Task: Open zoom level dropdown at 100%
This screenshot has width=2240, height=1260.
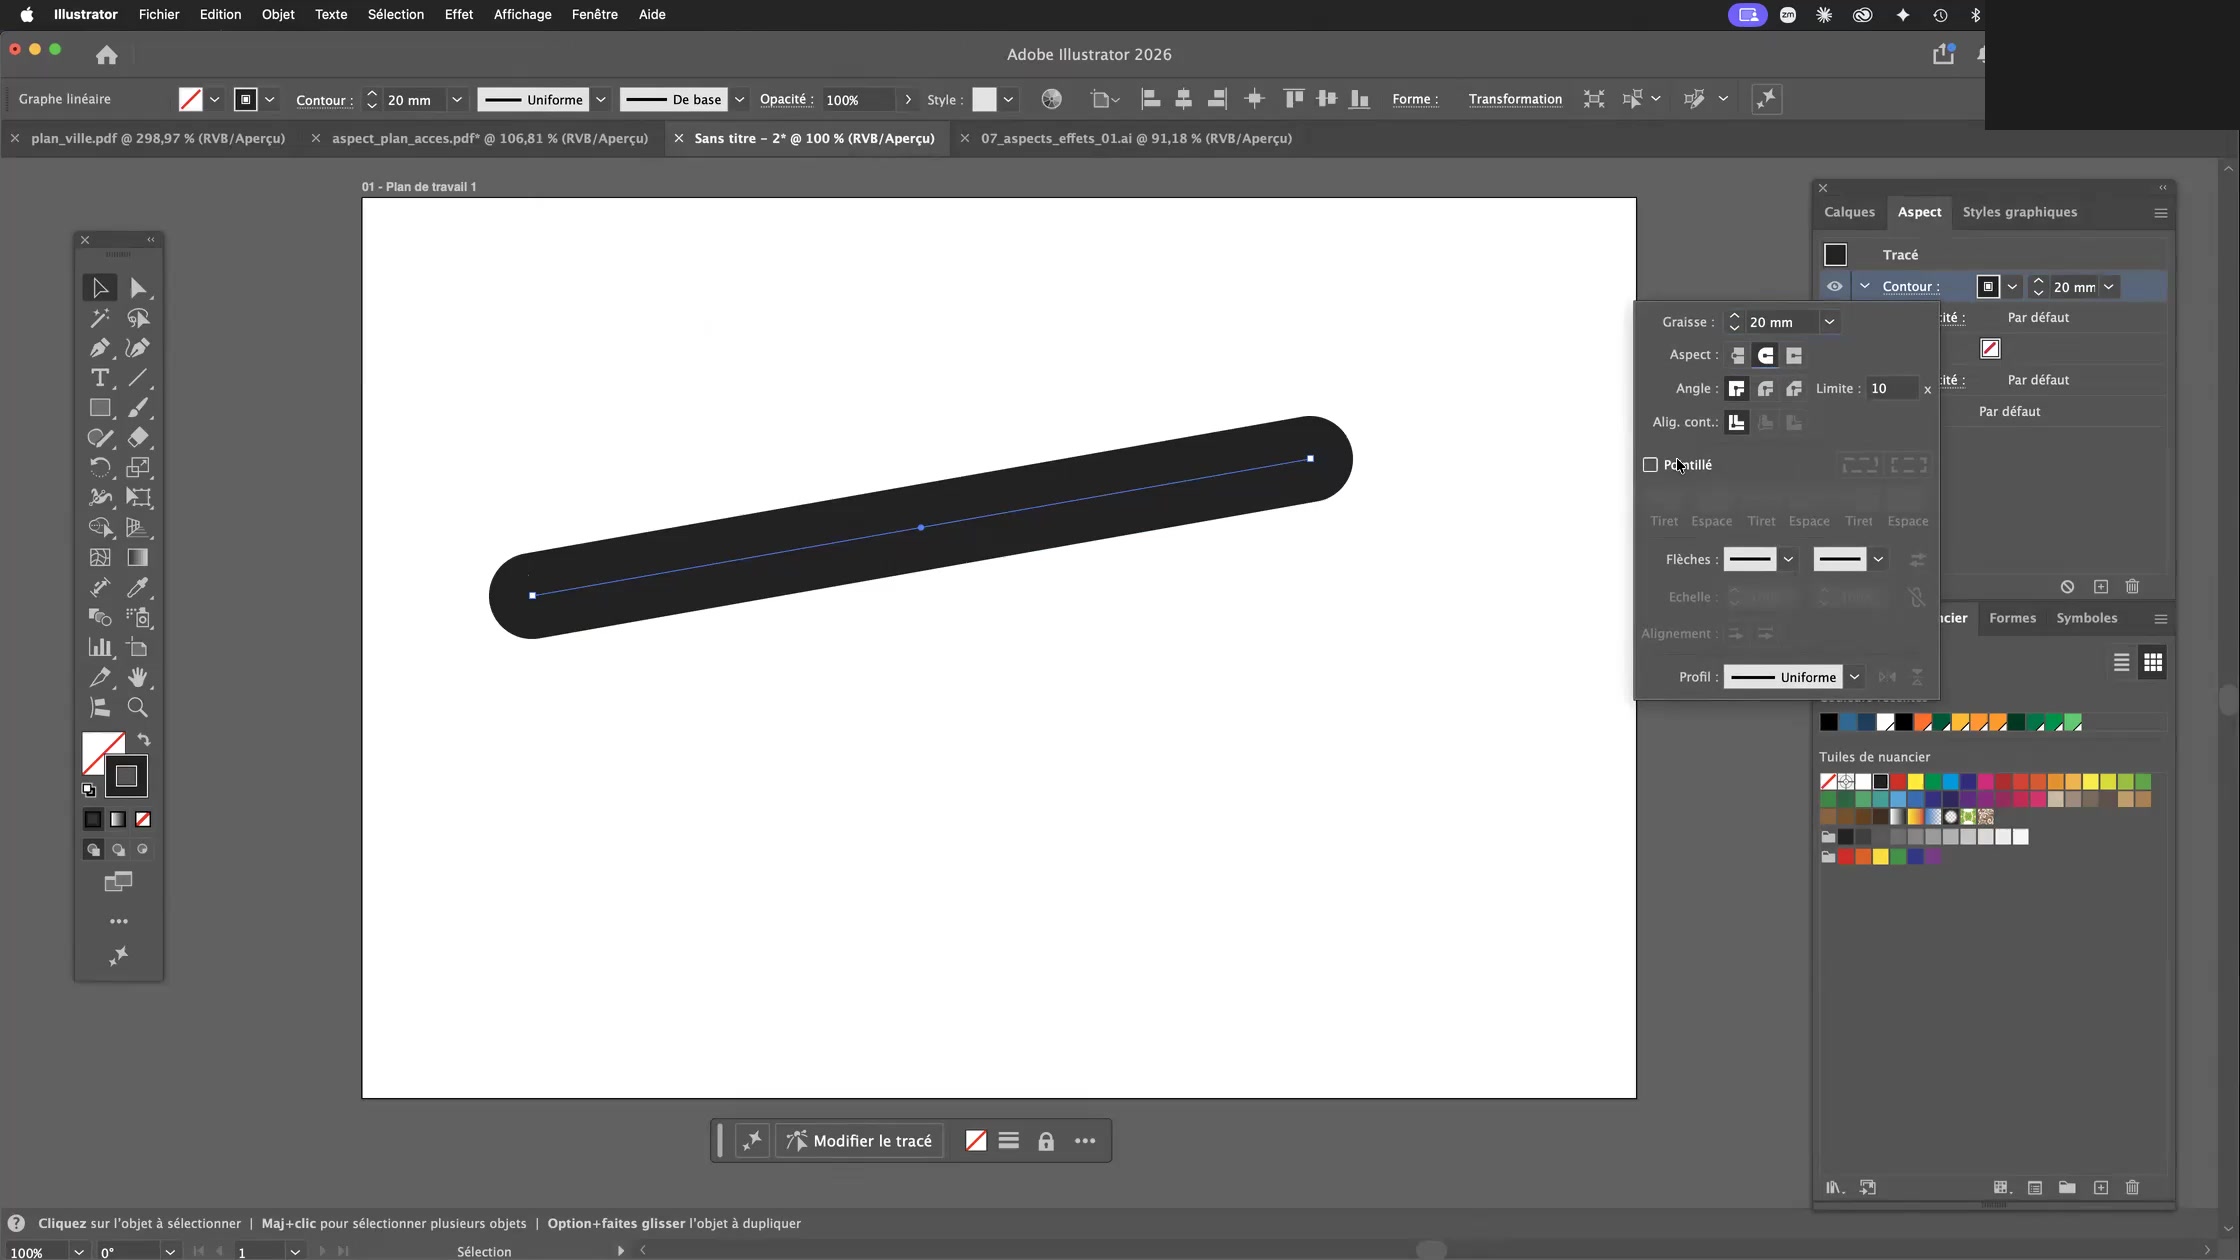Action: click(78, 1251)
